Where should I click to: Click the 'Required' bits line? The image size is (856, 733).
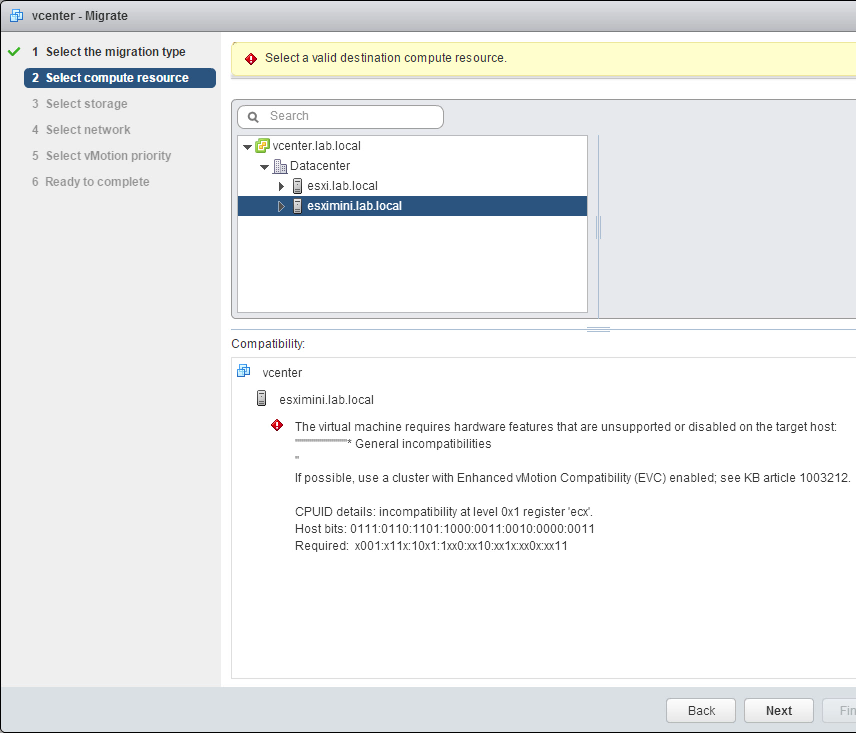(431, 546)
